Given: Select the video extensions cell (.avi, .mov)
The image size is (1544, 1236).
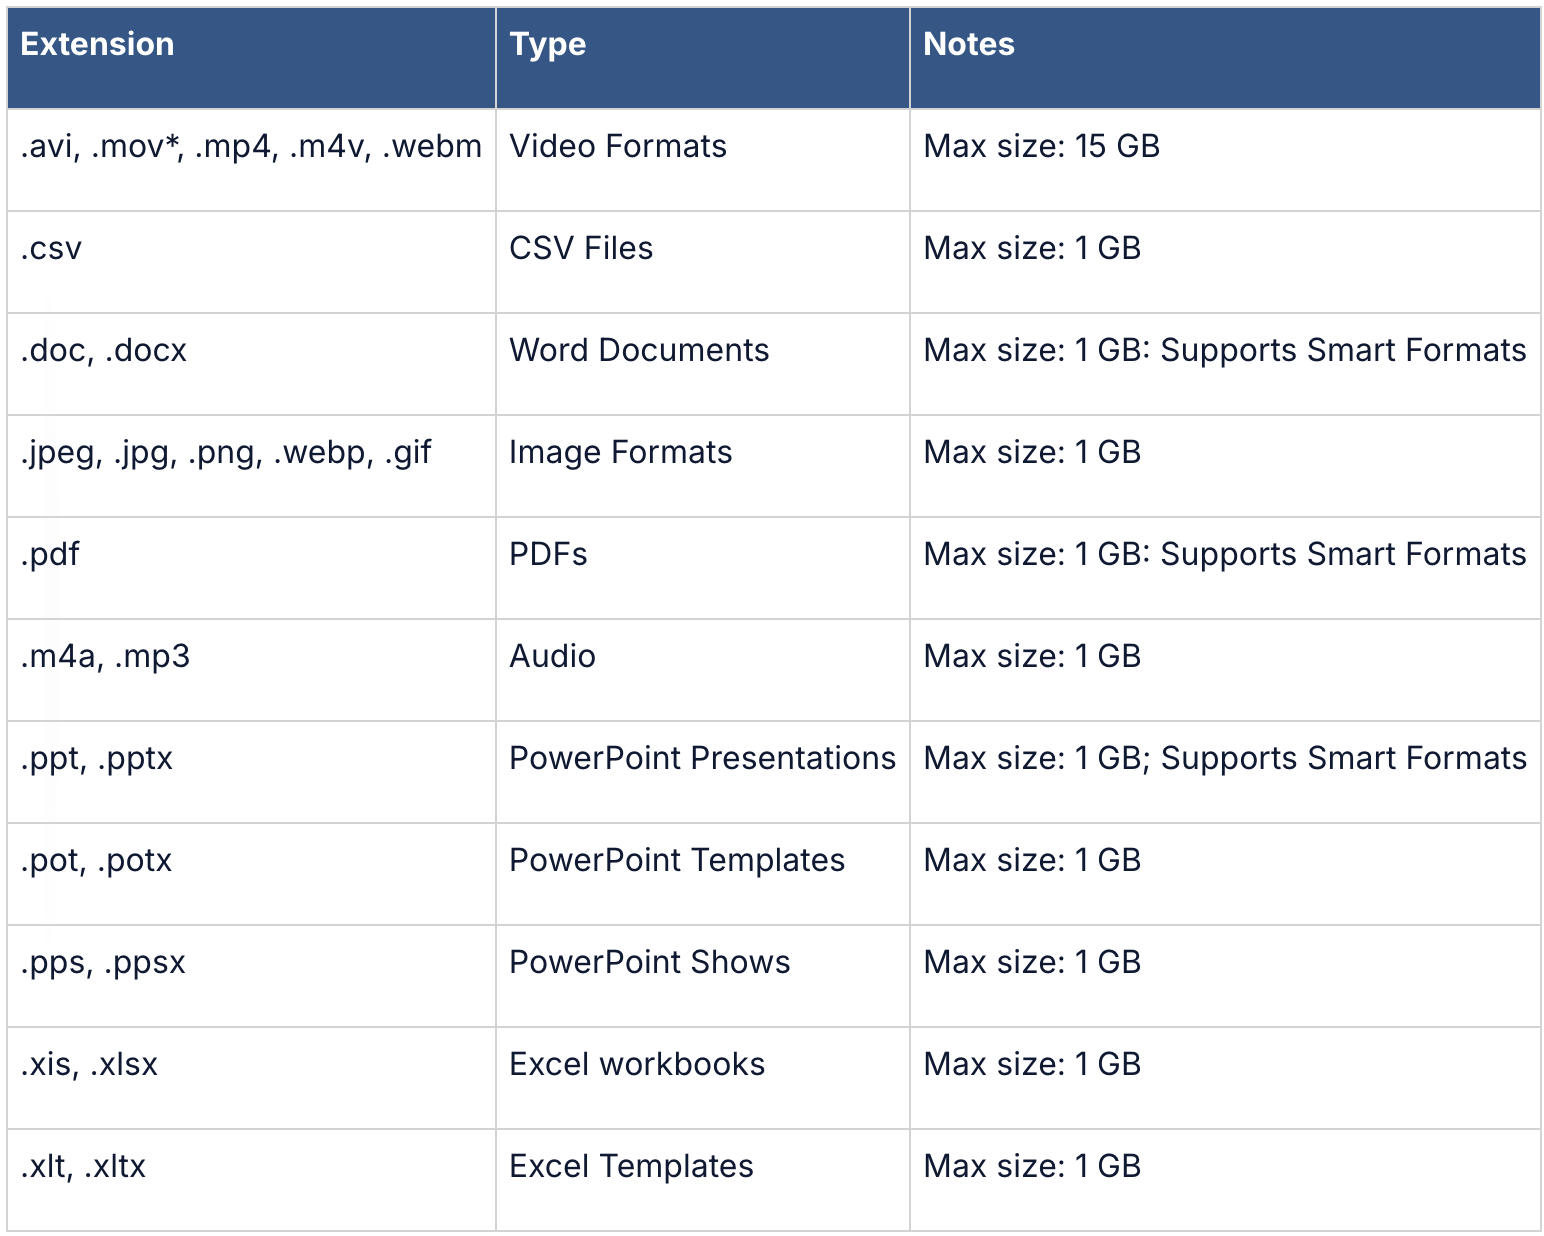Looking at the screenshot, I should [250, 147].
